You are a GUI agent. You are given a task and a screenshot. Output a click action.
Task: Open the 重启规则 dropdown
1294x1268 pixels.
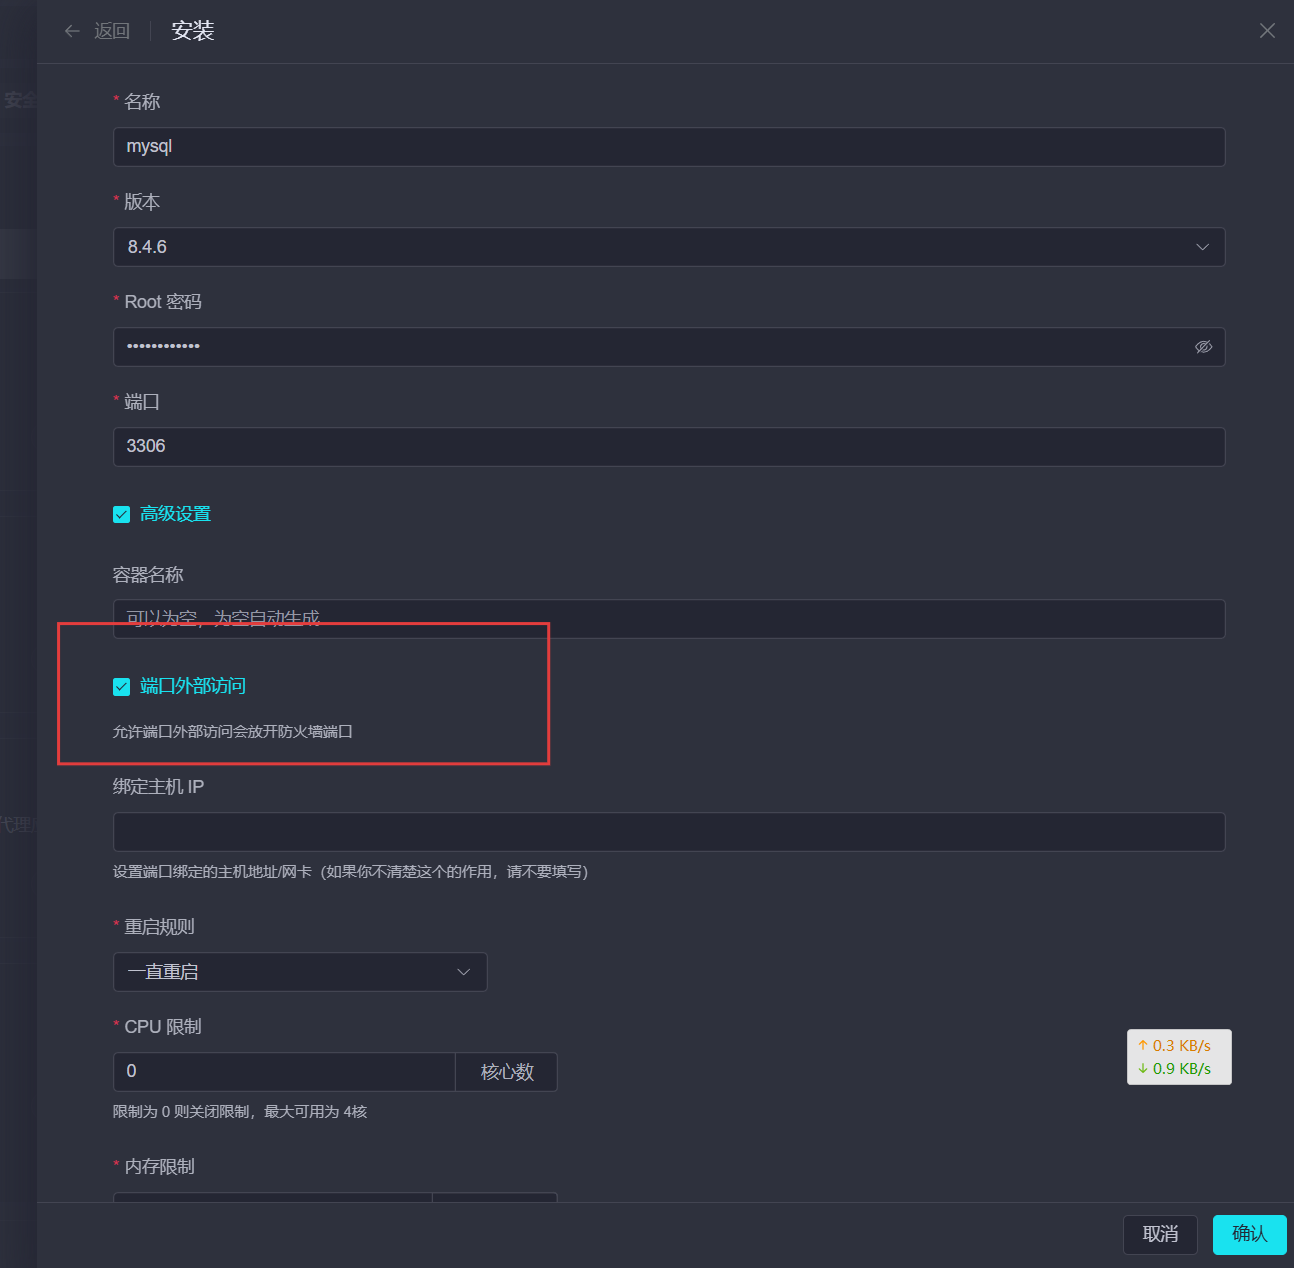coord(300,972)
